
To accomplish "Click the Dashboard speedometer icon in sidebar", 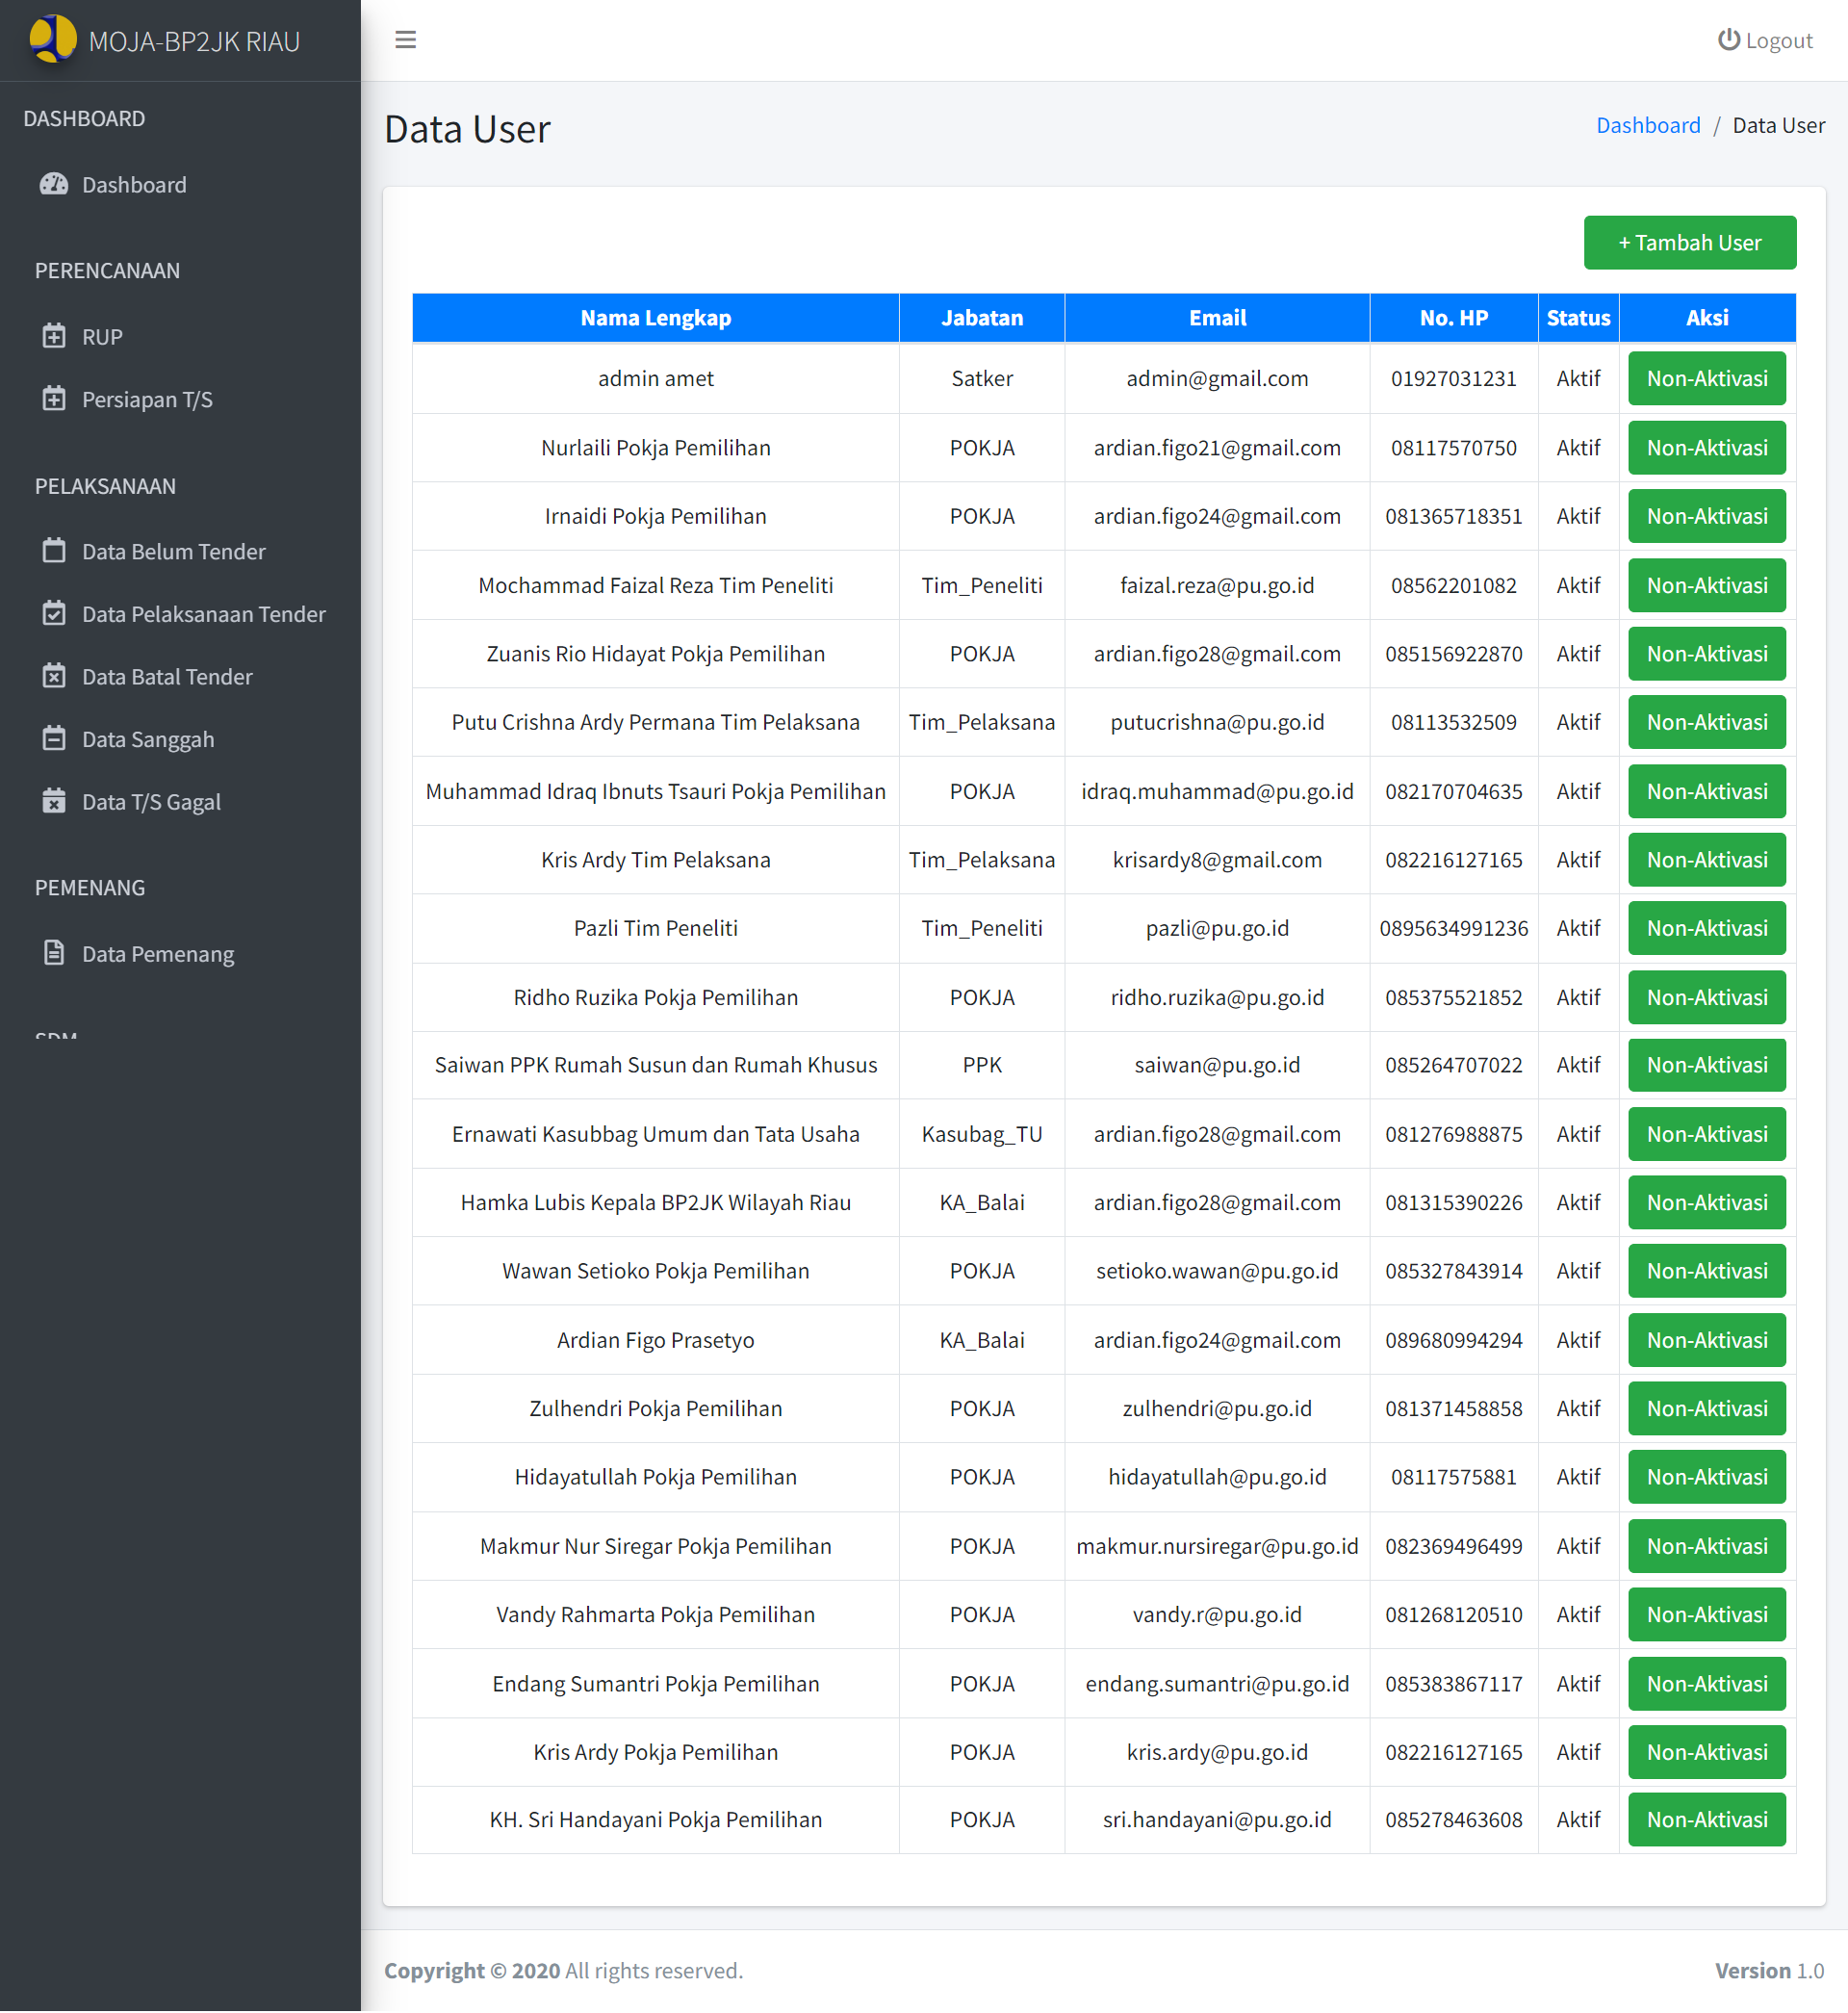I will tap(54, 184).
